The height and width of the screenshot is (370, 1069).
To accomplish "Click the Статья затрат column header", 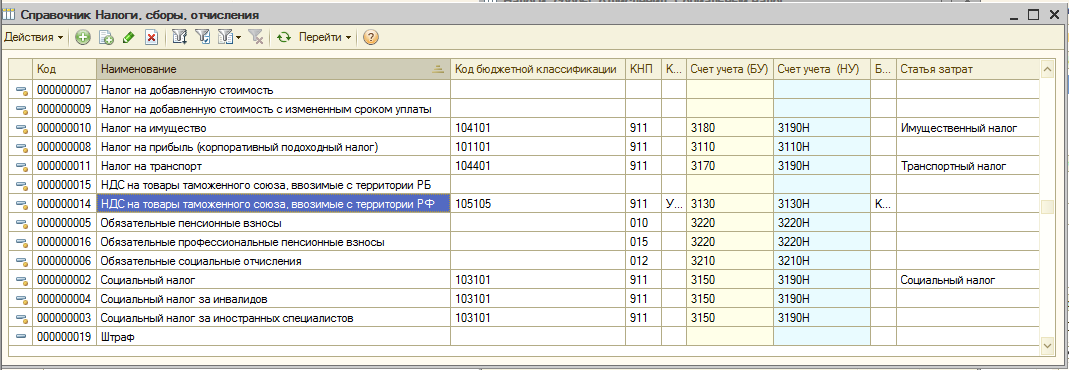I will 967,69.
